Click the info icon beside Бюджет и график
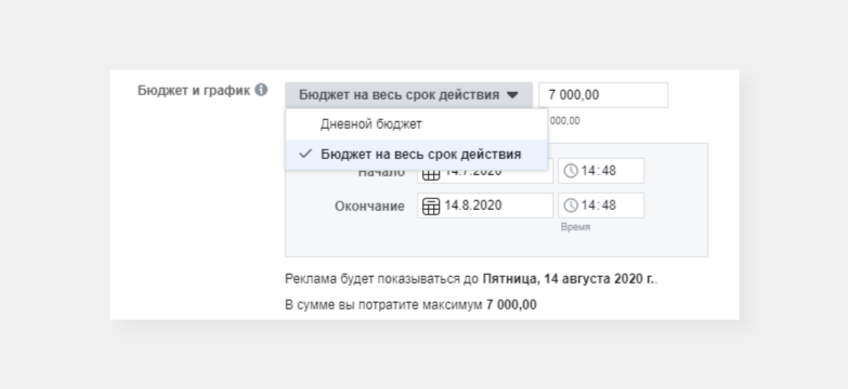Screen dimensions: 848x389 261,90
